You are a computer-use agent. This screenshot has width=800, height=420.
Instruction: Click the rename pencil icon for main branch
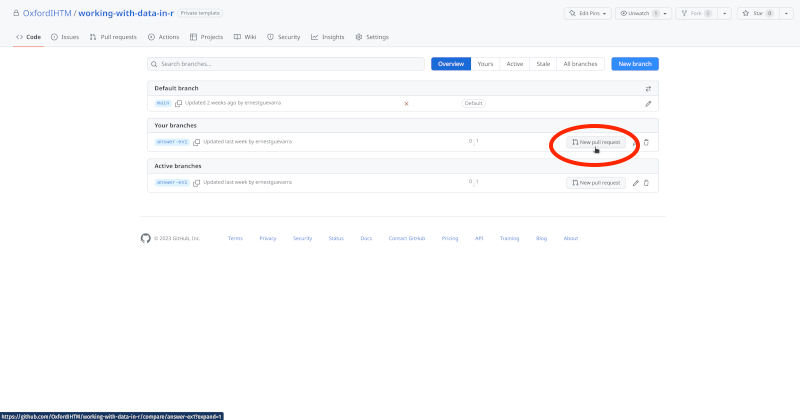click(648, 103)
